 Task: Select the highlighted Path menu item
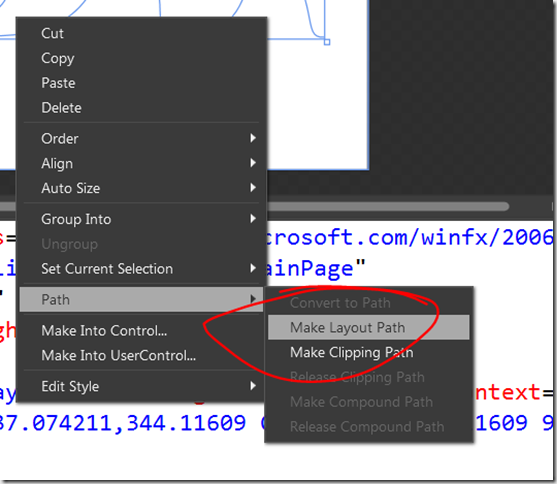141,300
